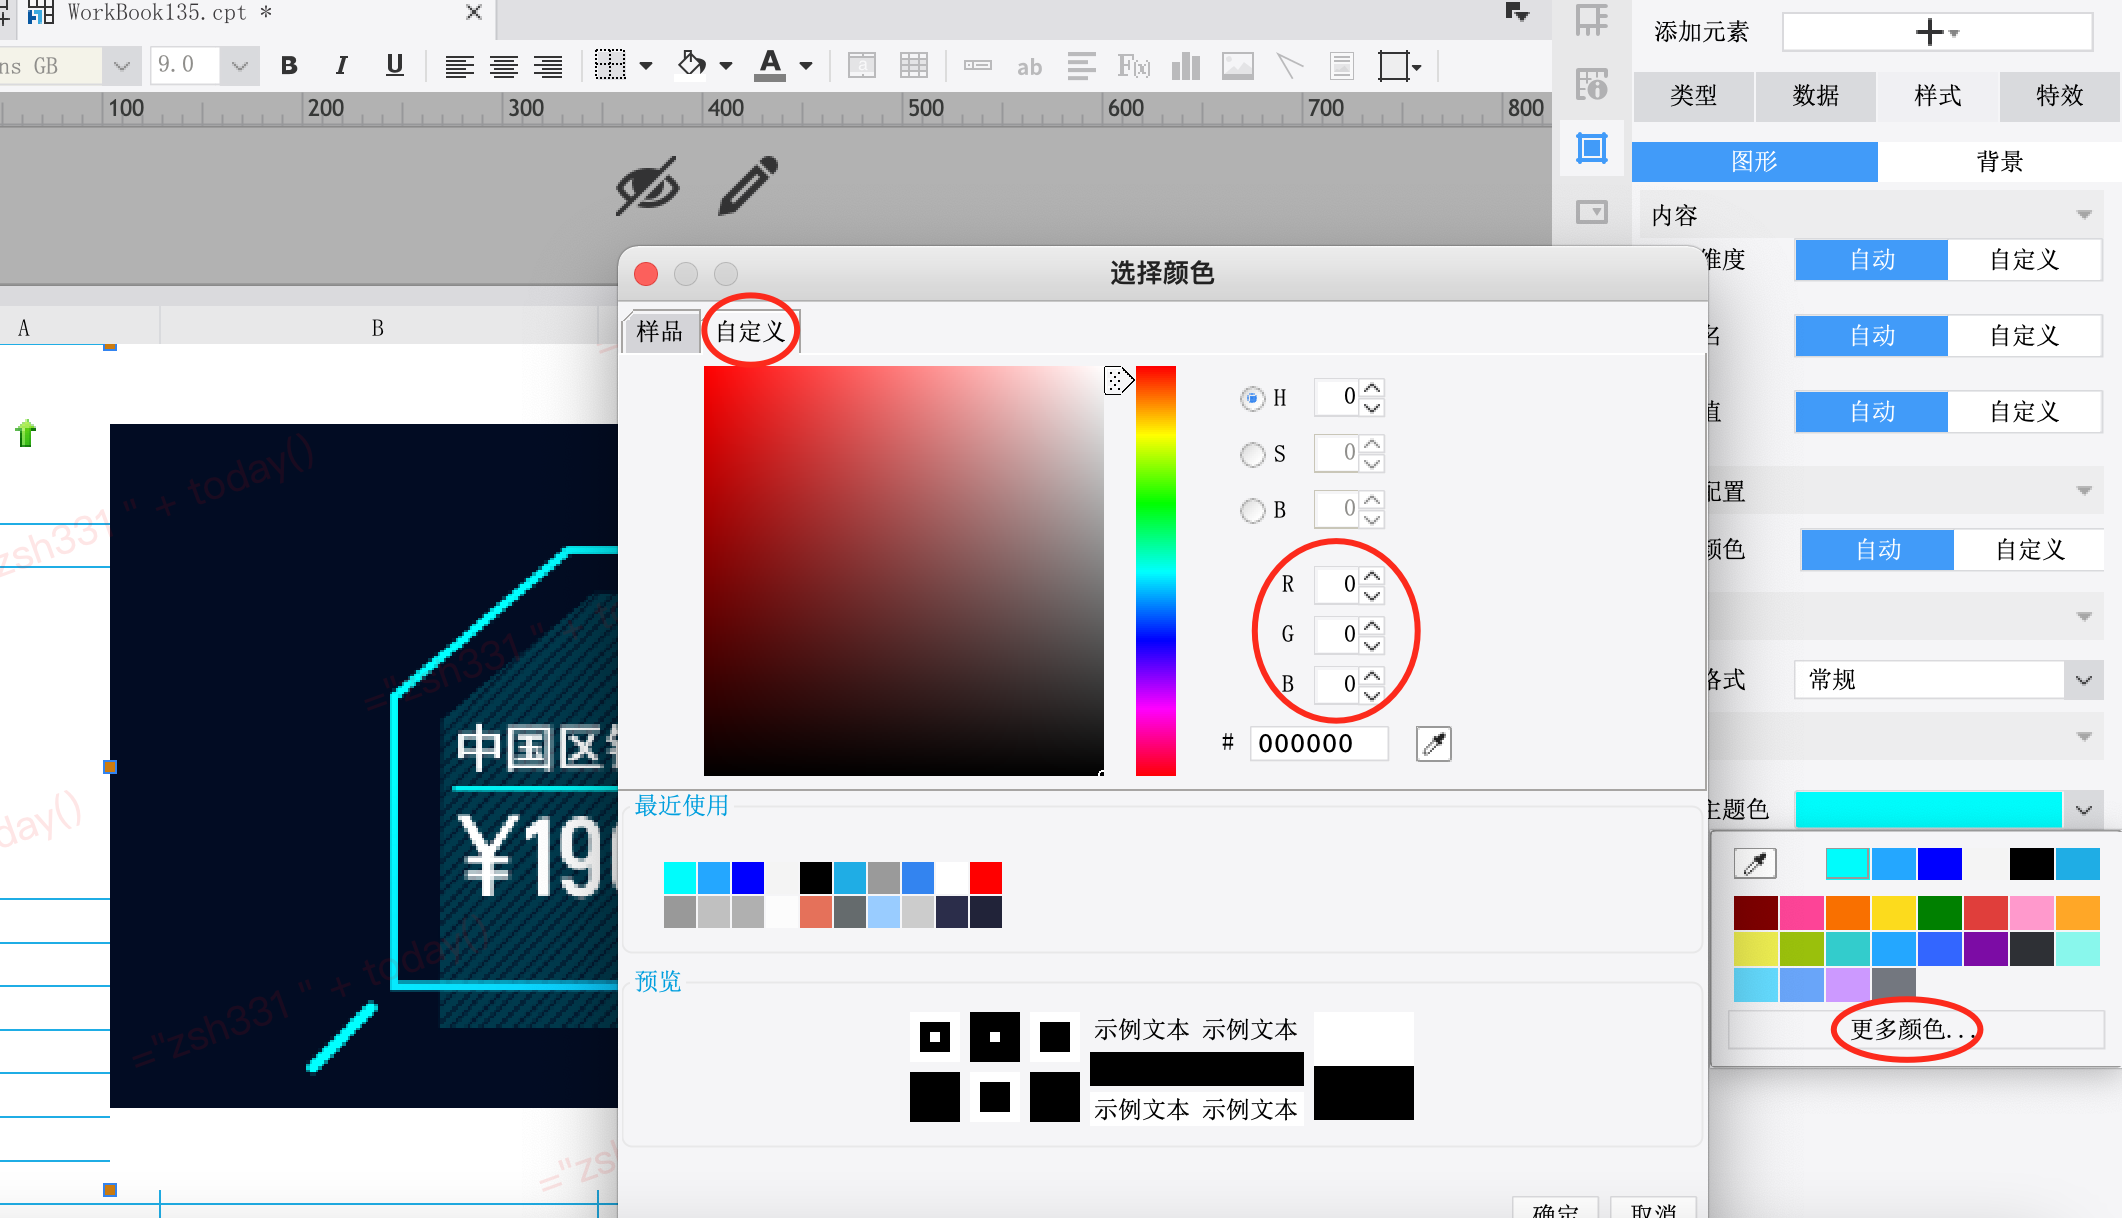Click the G value input field
This screenshot has width=2122, height=1218.
pos(1337,633)
